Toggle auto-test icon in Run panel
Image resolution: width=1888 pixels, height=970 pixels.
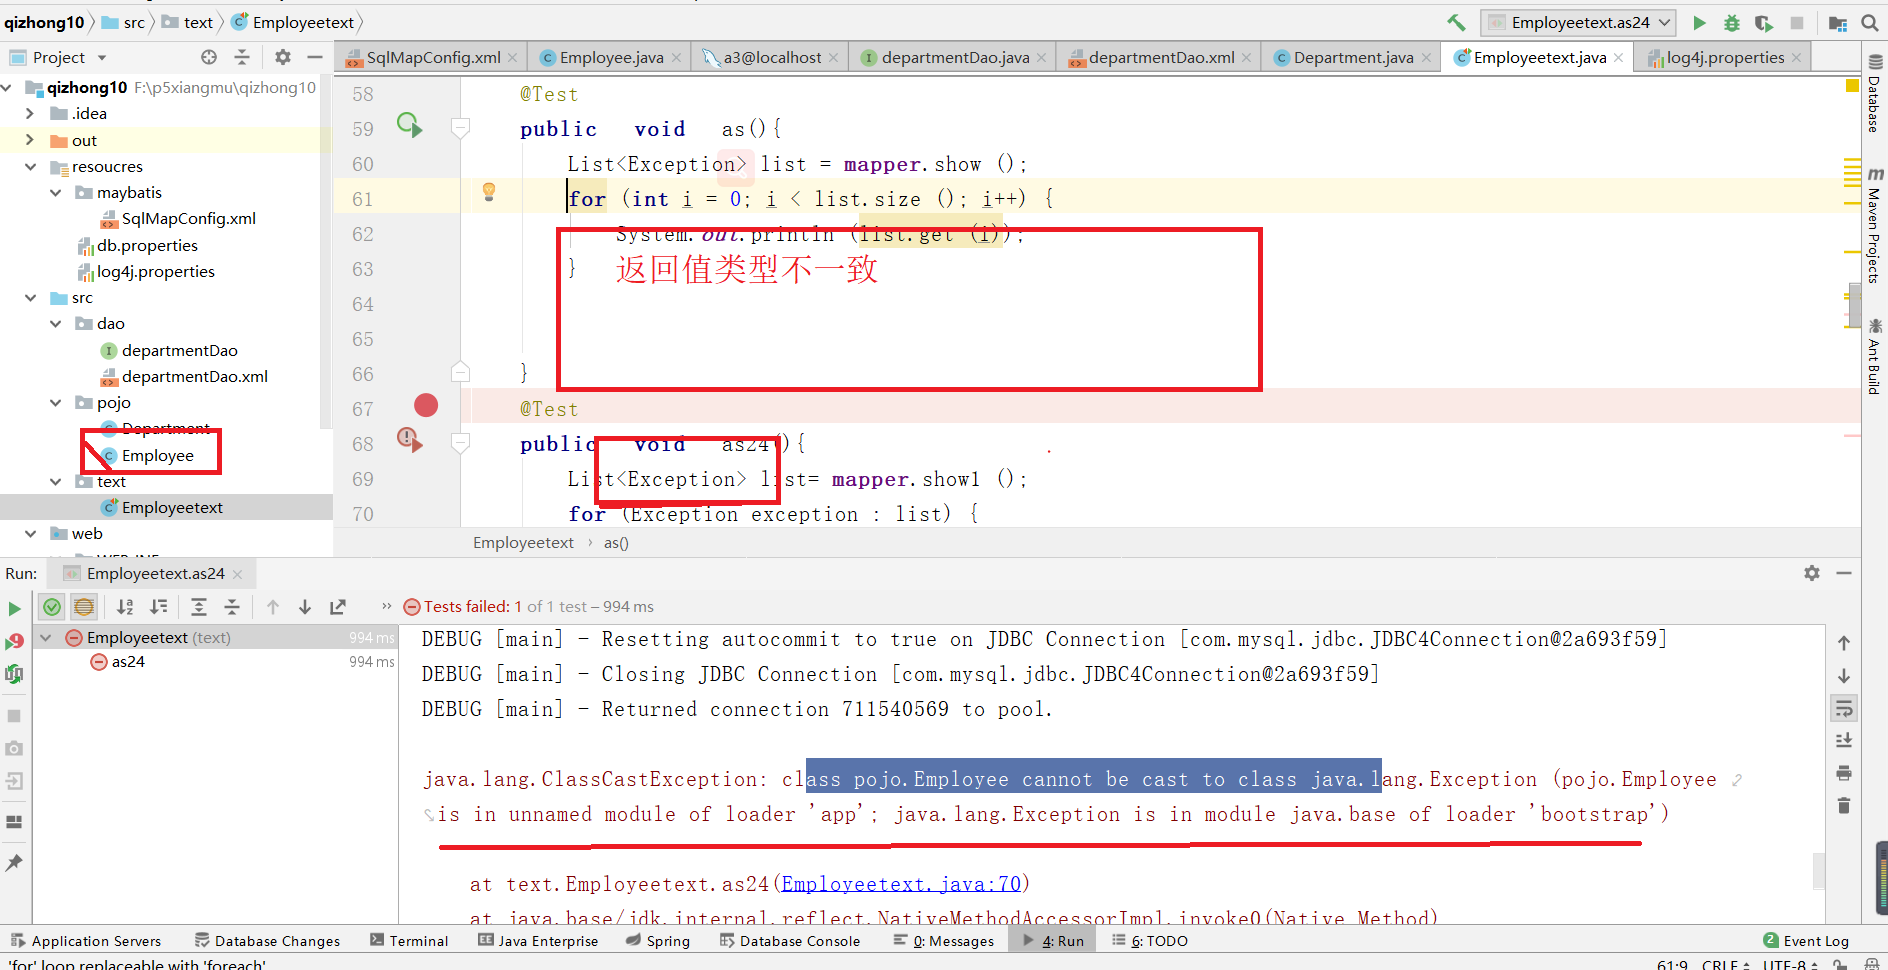coord(14,674)
